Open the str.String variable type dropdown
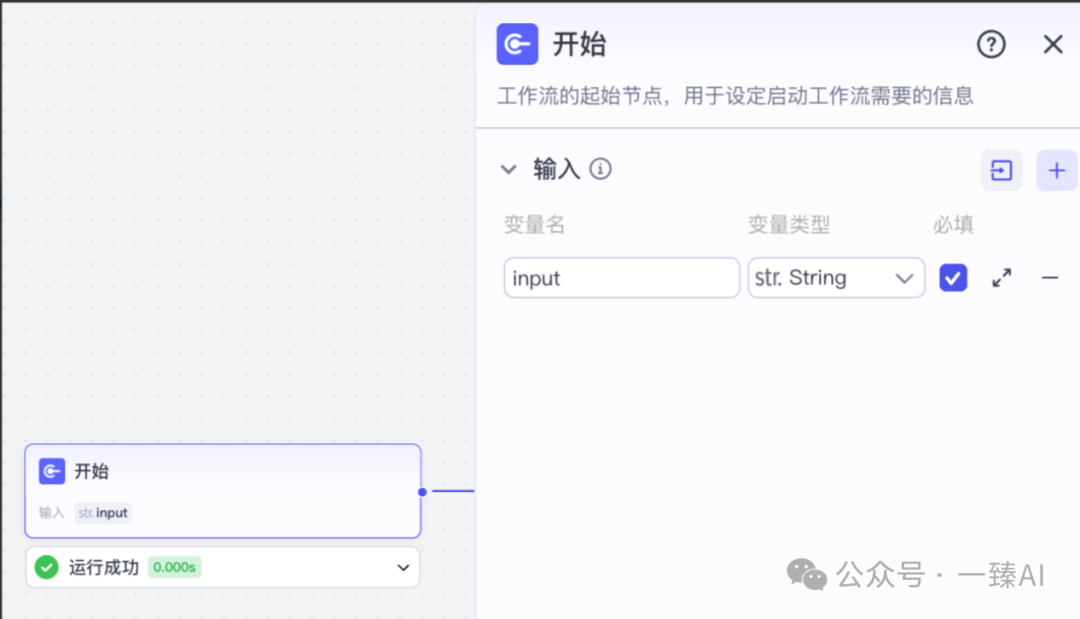The image size is (1080, 619). [x=836, y=278]
